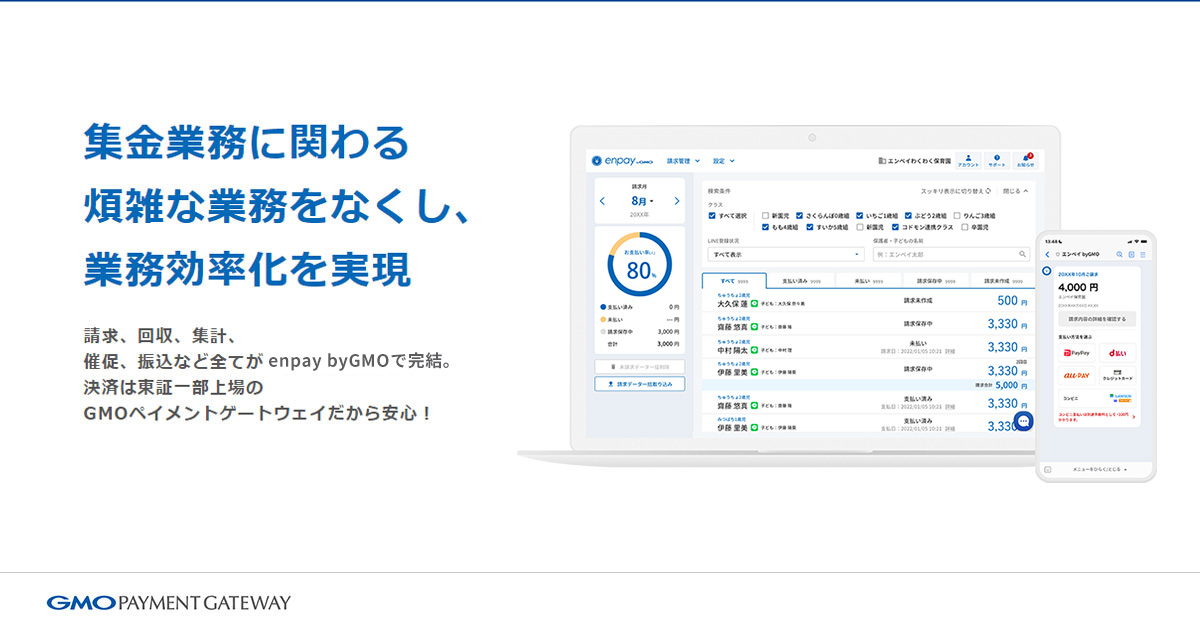
Task: Open the 設定 dropdown menu
Action: point(724,160)
